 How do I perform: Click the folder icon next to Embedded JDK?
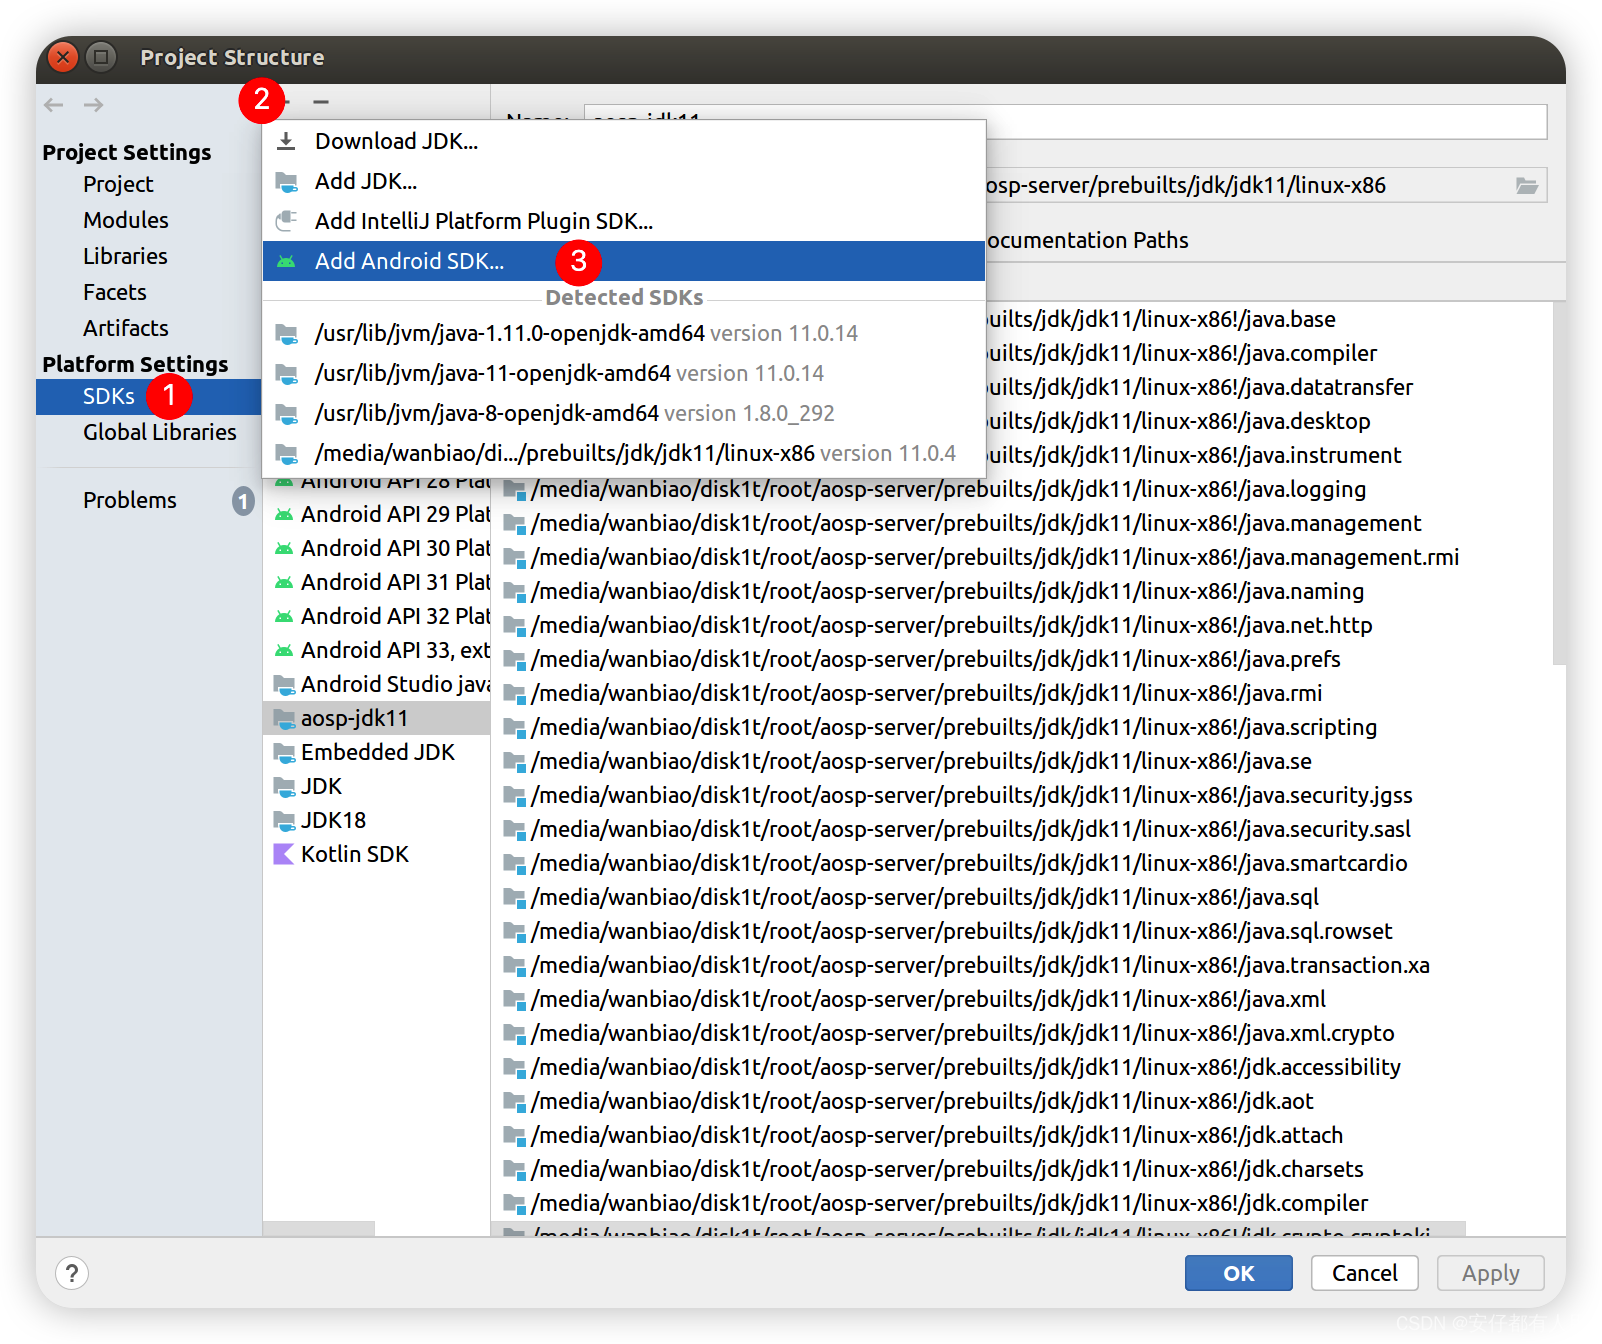[284, 752]
